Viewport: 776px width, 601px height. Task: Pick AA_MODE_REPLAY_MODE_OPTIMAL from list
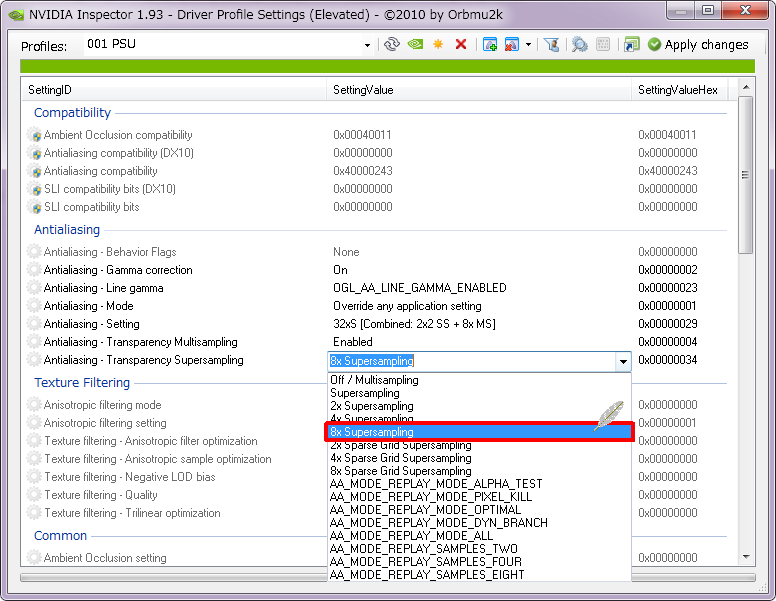[x=425, y=510]
